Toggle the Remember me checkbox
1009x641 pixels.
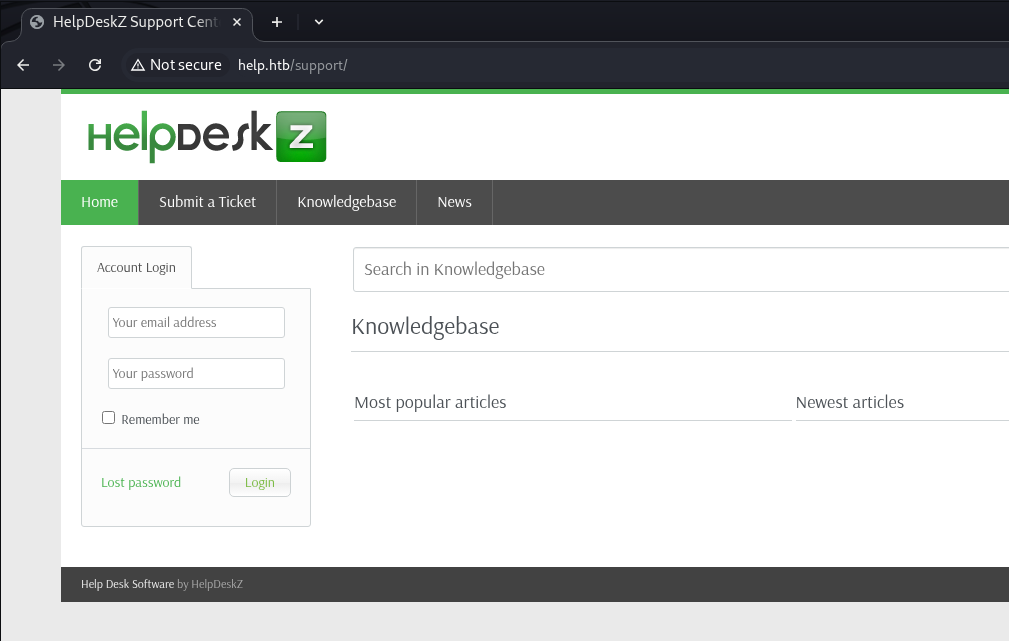point(109,418)
